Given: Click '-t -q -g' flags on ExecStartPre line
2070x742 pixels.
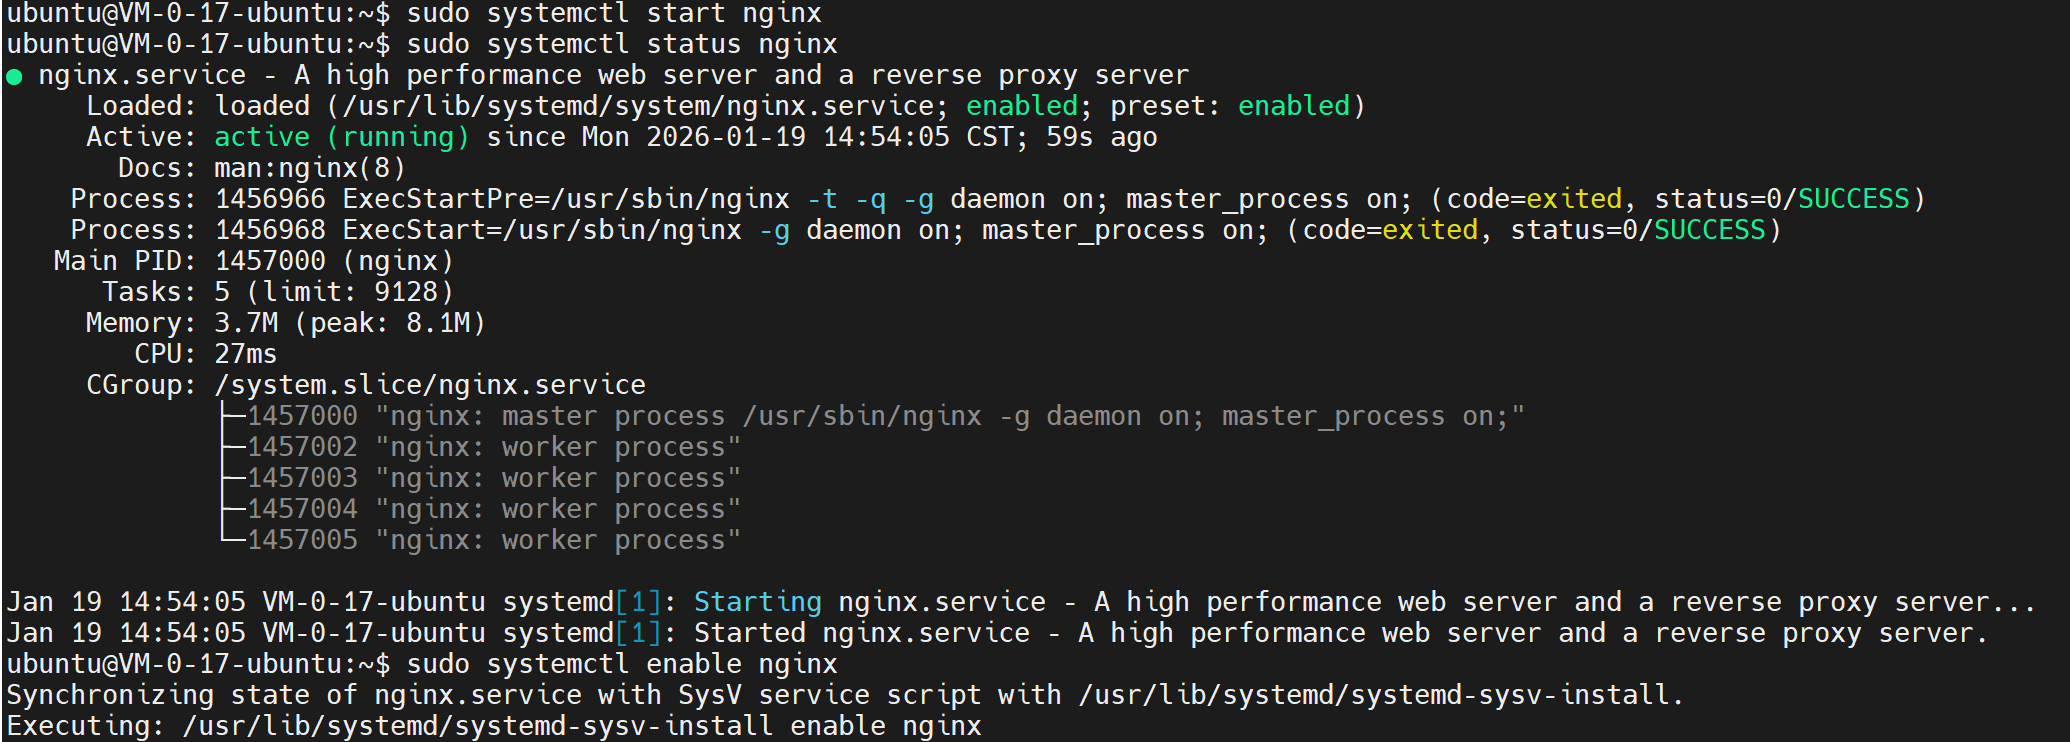Looking at the screenshot, I should [870, 199].
